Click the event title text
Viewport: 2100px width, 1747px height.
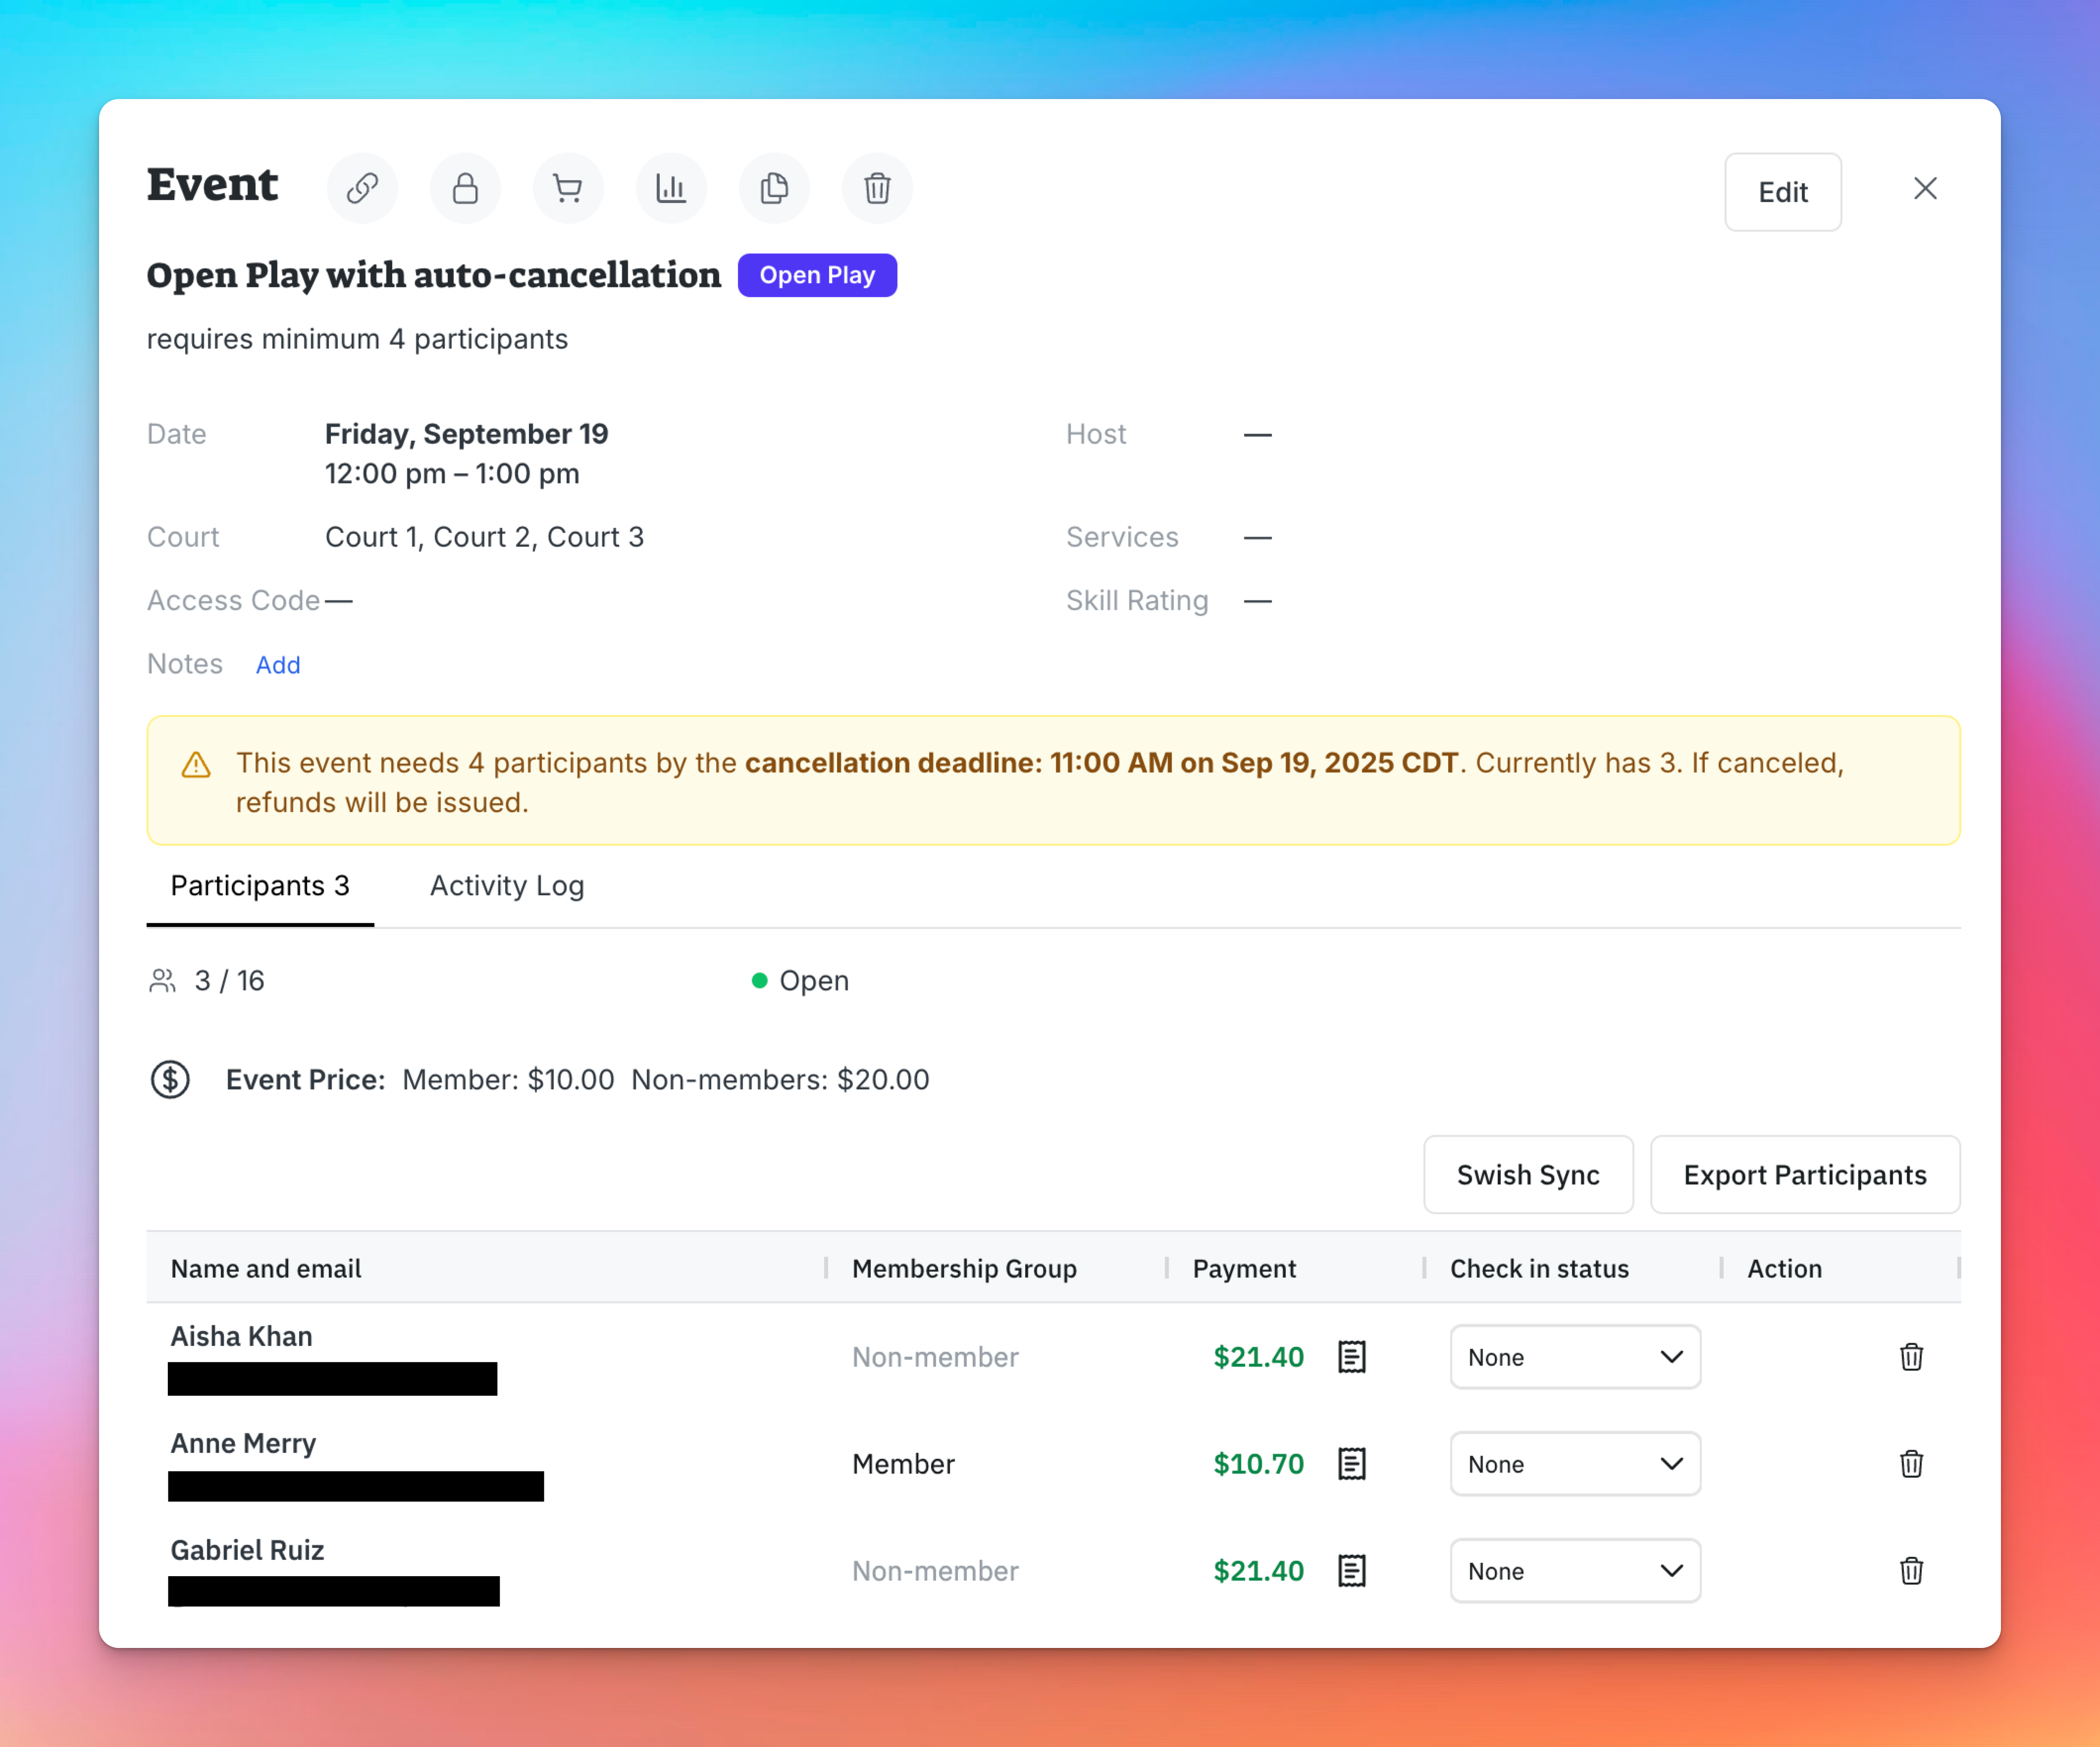coord(433,275)
